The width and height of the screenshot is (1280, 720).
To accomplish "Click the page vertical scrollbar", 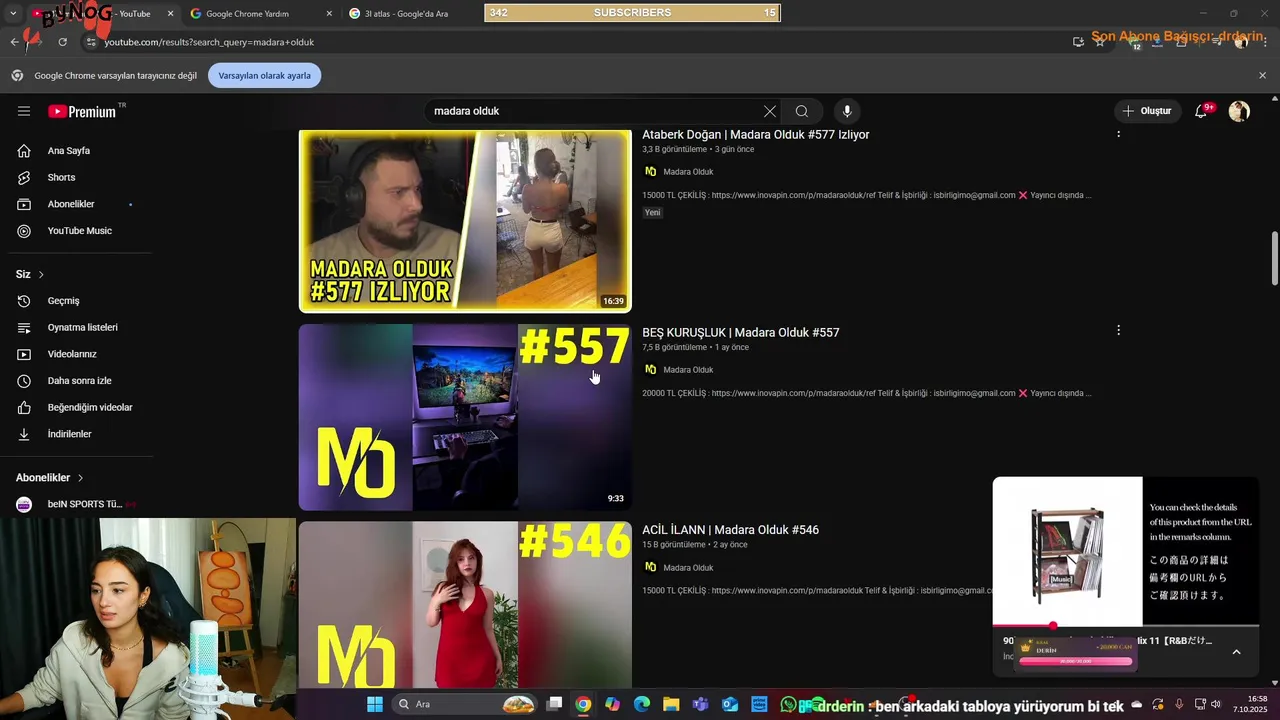I will [1274, 258].
